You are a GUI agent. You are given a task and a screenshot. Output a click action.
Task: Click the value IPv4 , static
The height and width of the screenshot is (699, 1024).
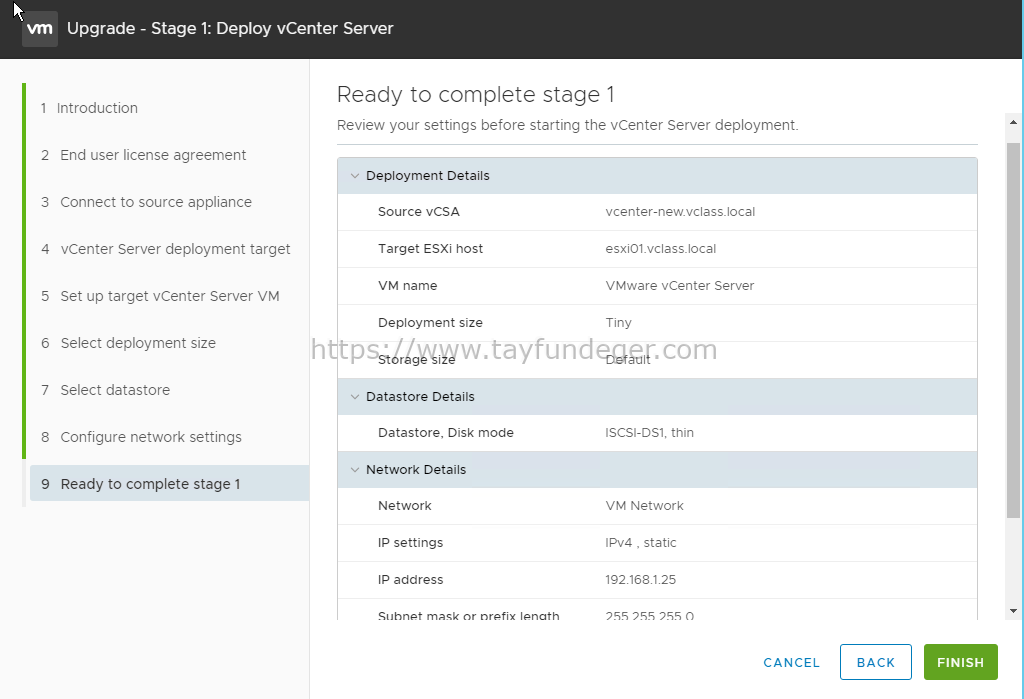641,543
